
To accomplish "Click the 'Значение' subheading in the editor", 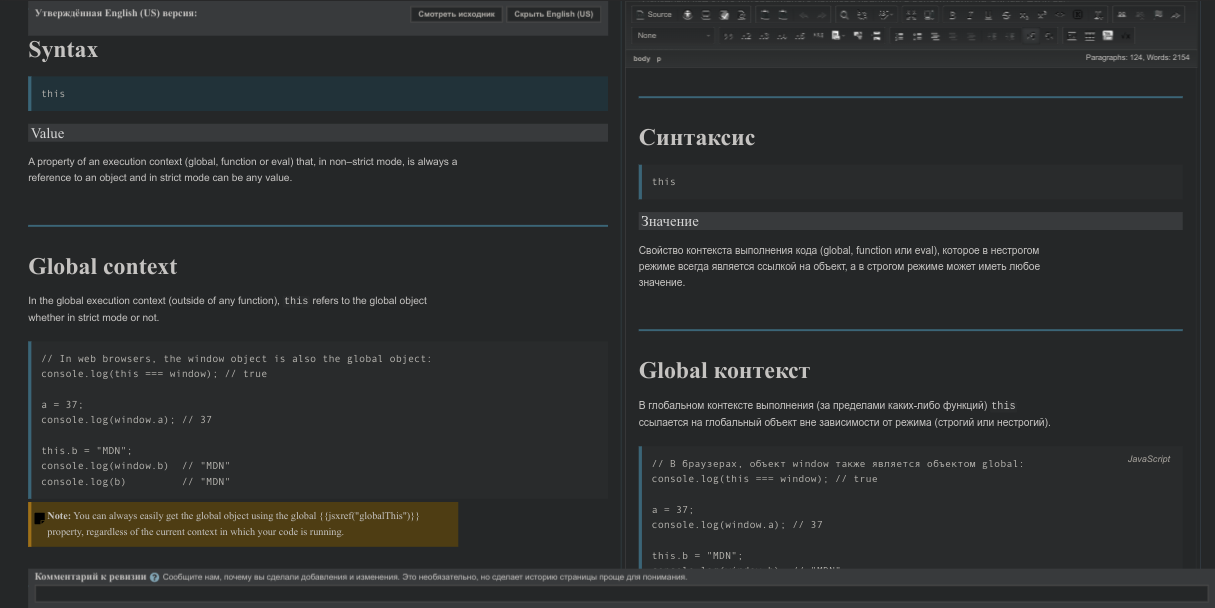I will 669,221.
